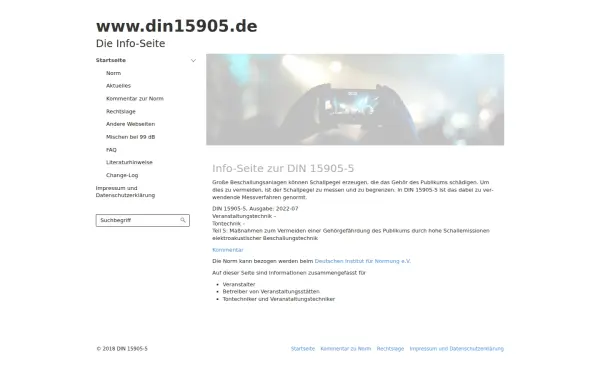Click the www.din15905.de site title
600x375 pixels.
pyautogui.click(x=176, y=26)
